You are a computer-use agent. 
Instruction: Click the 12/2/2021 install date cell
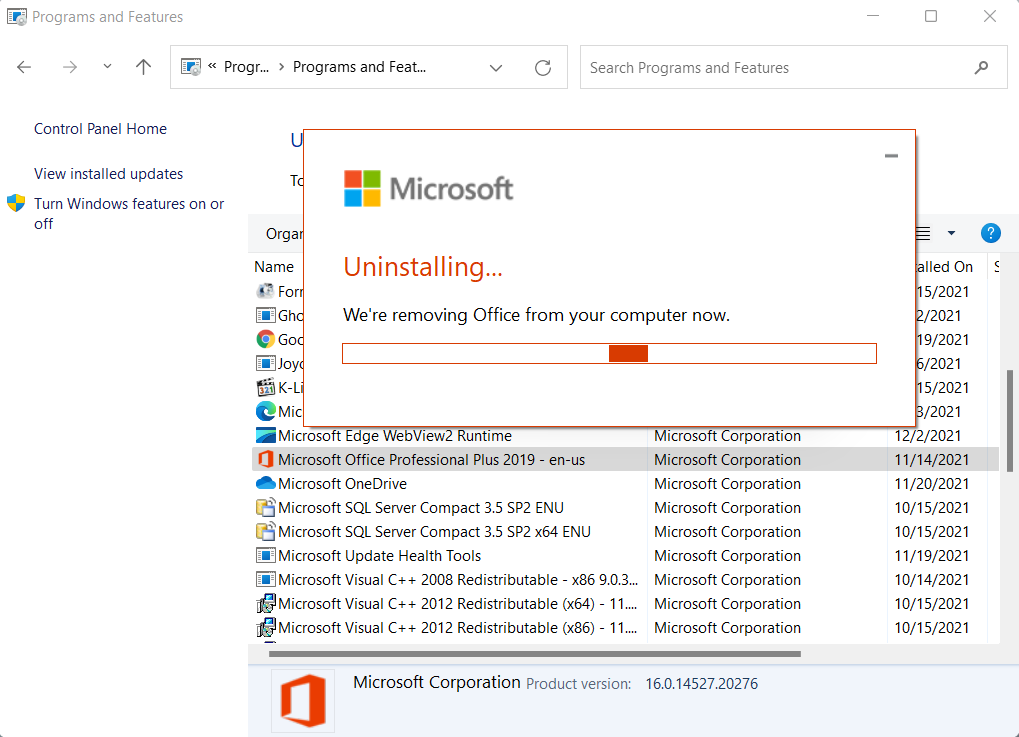[927, 435]
